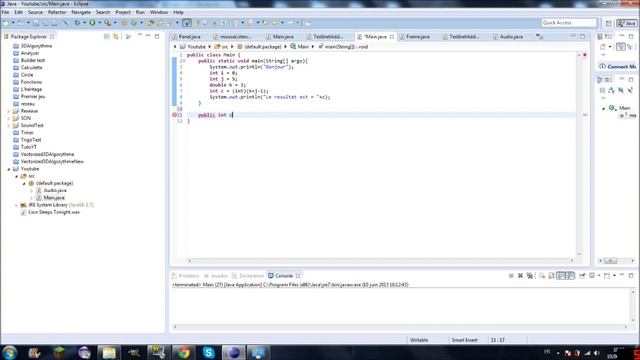Click the Eclipse taskbar icon

click(x=233, y=352)
